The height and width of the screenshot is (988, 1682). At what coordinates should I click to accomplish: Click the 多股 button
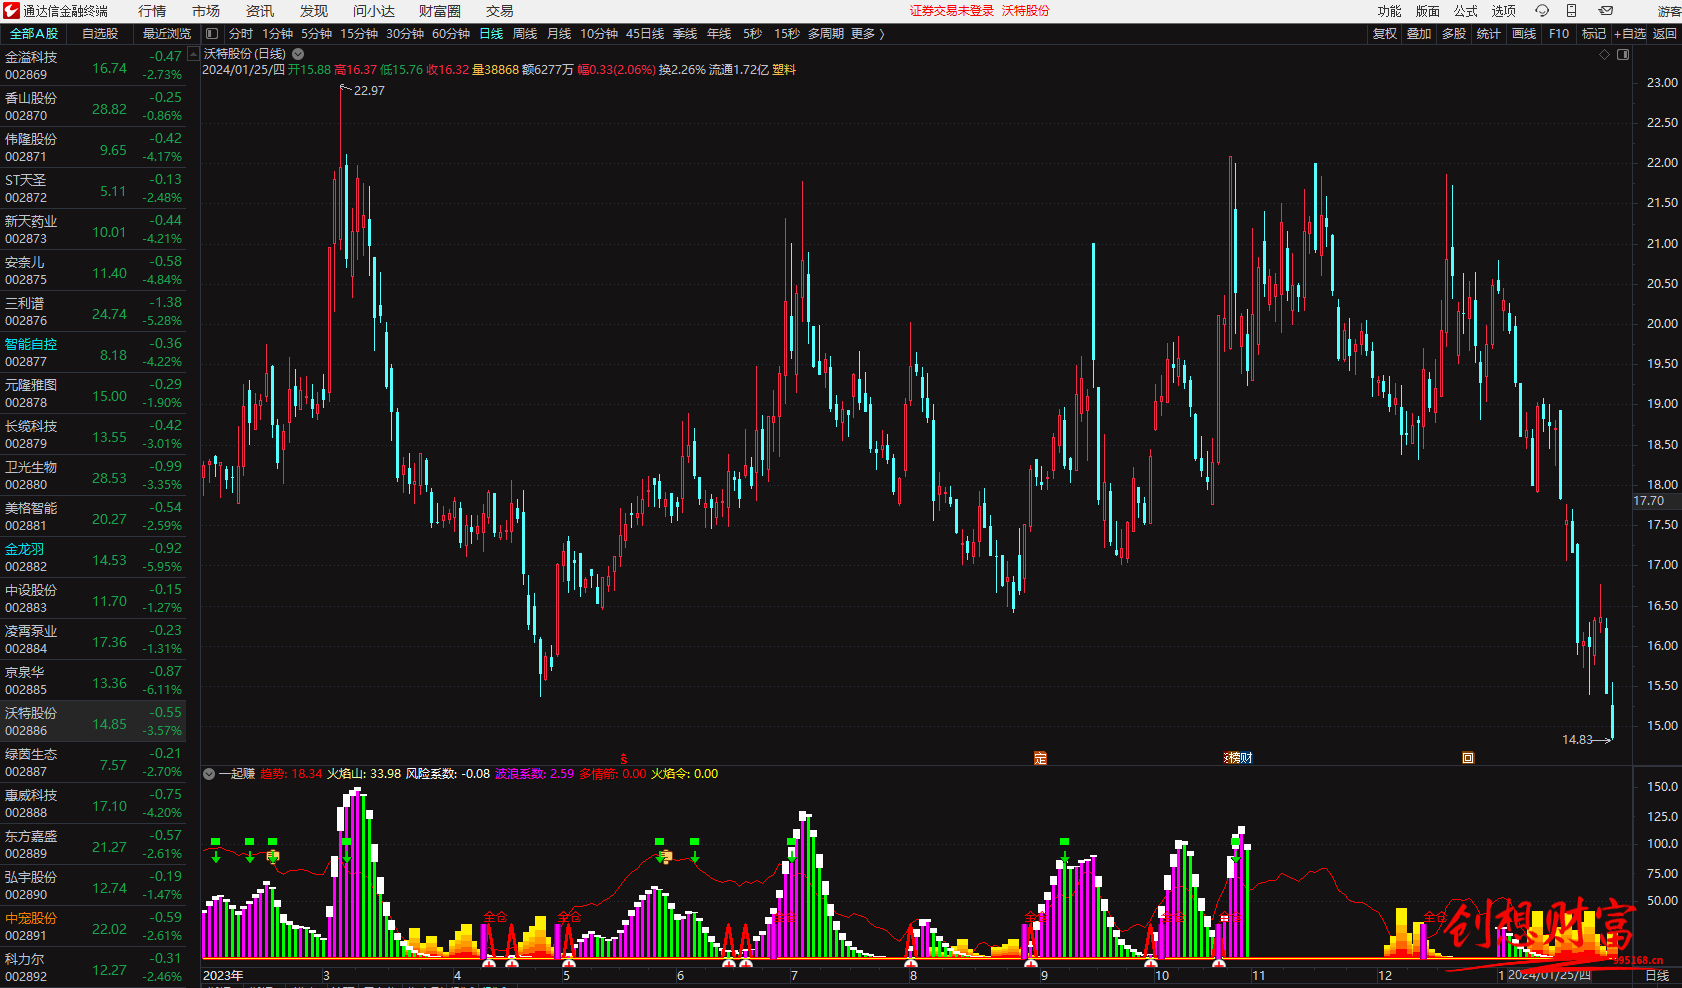coord(1454,34)
